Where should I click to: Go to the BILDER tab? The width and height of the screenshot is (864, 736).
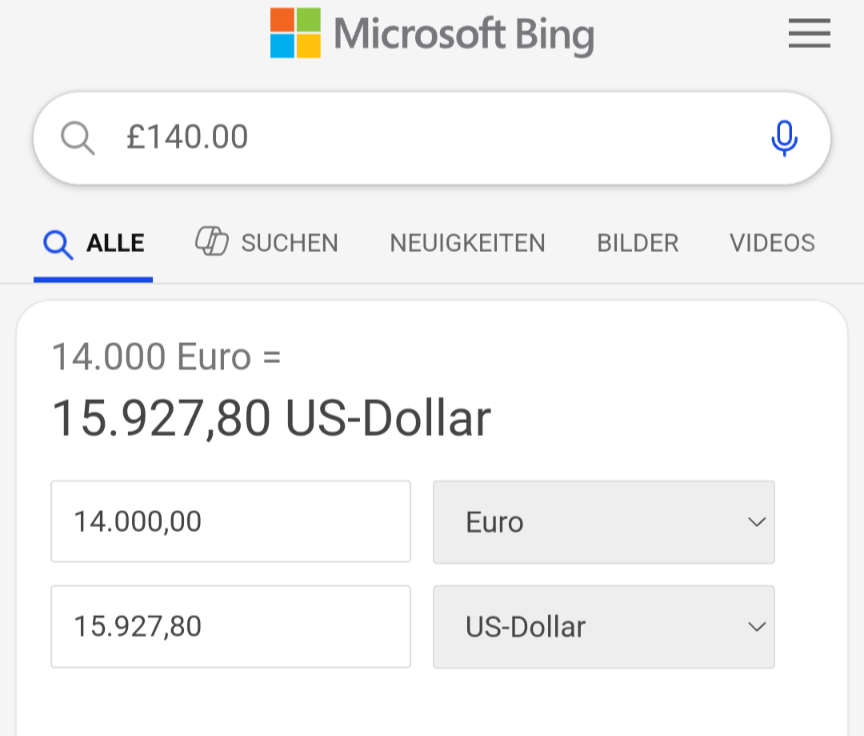point(637,243)
